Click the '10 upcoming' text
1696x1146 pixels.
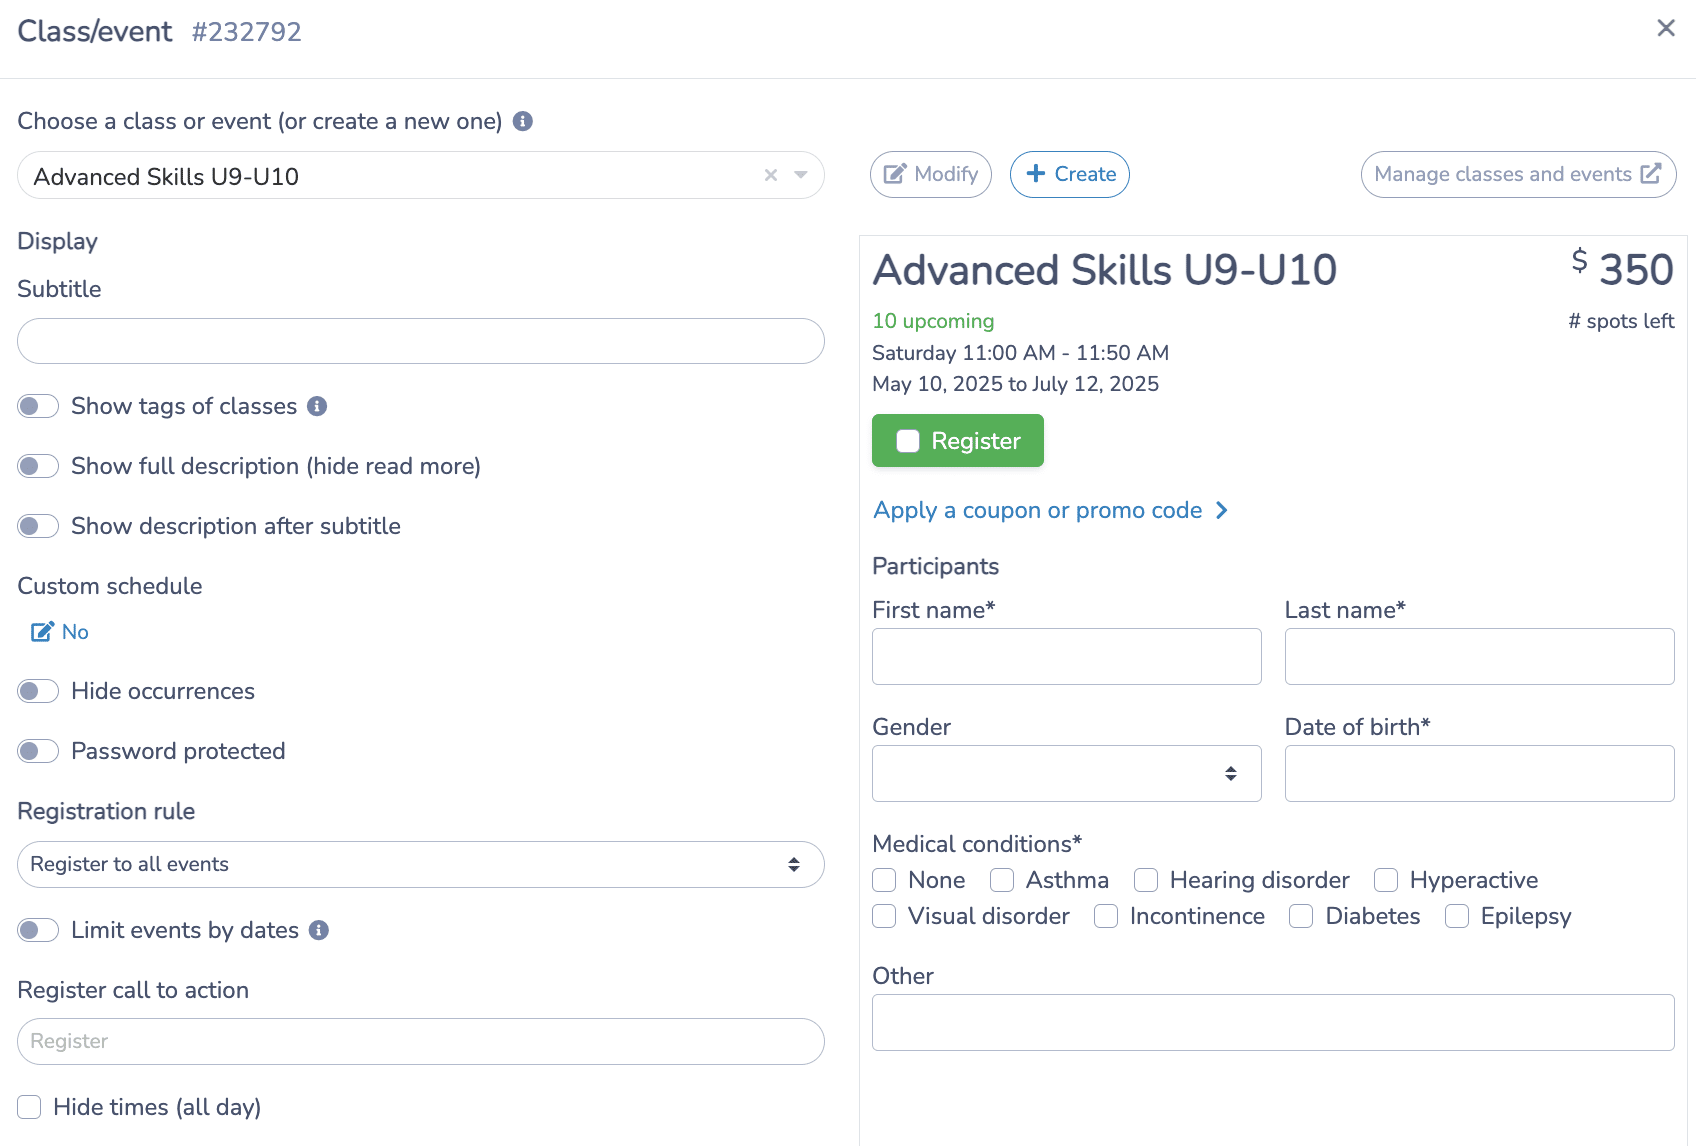pos(933,321)
